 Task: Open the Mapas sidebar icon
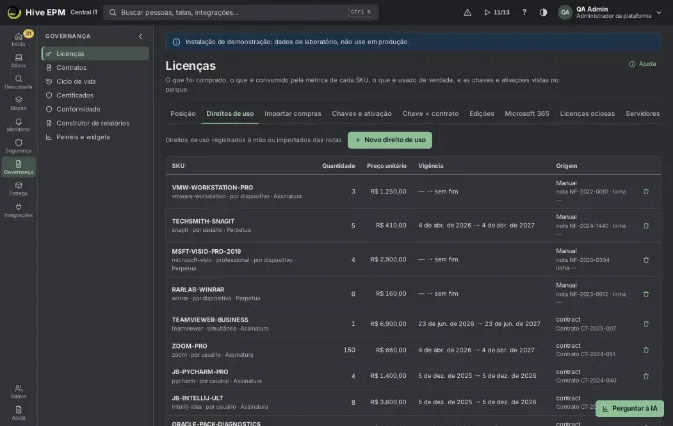18,103
